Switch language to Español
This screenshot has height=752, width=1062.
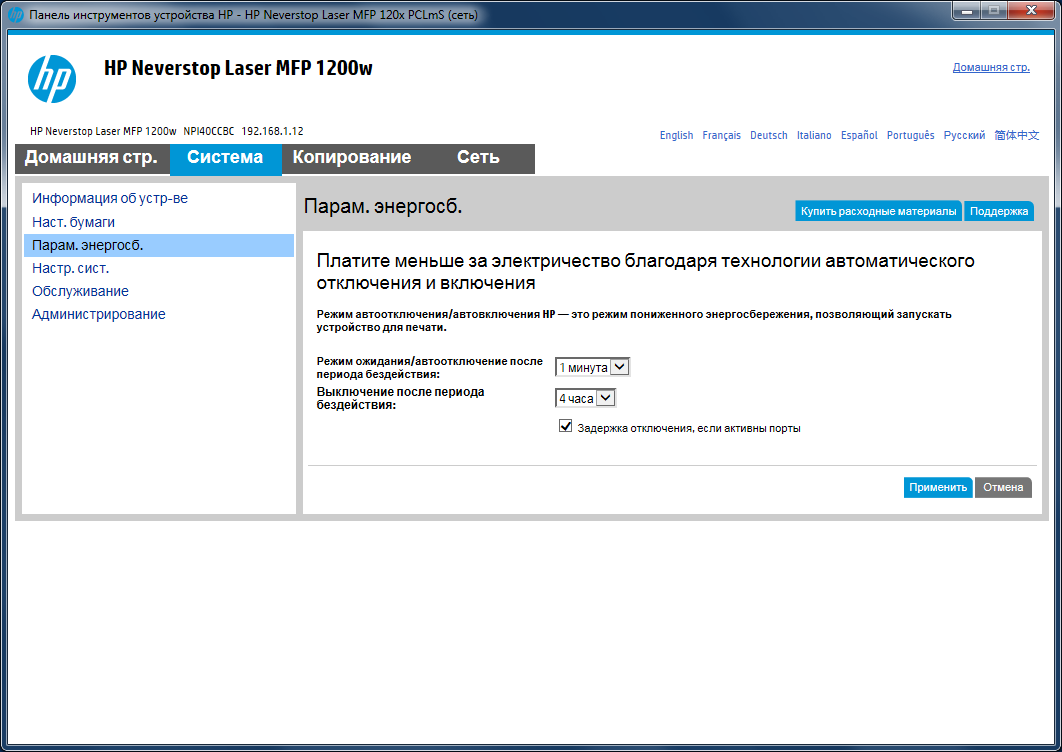[x=859, y=135]
